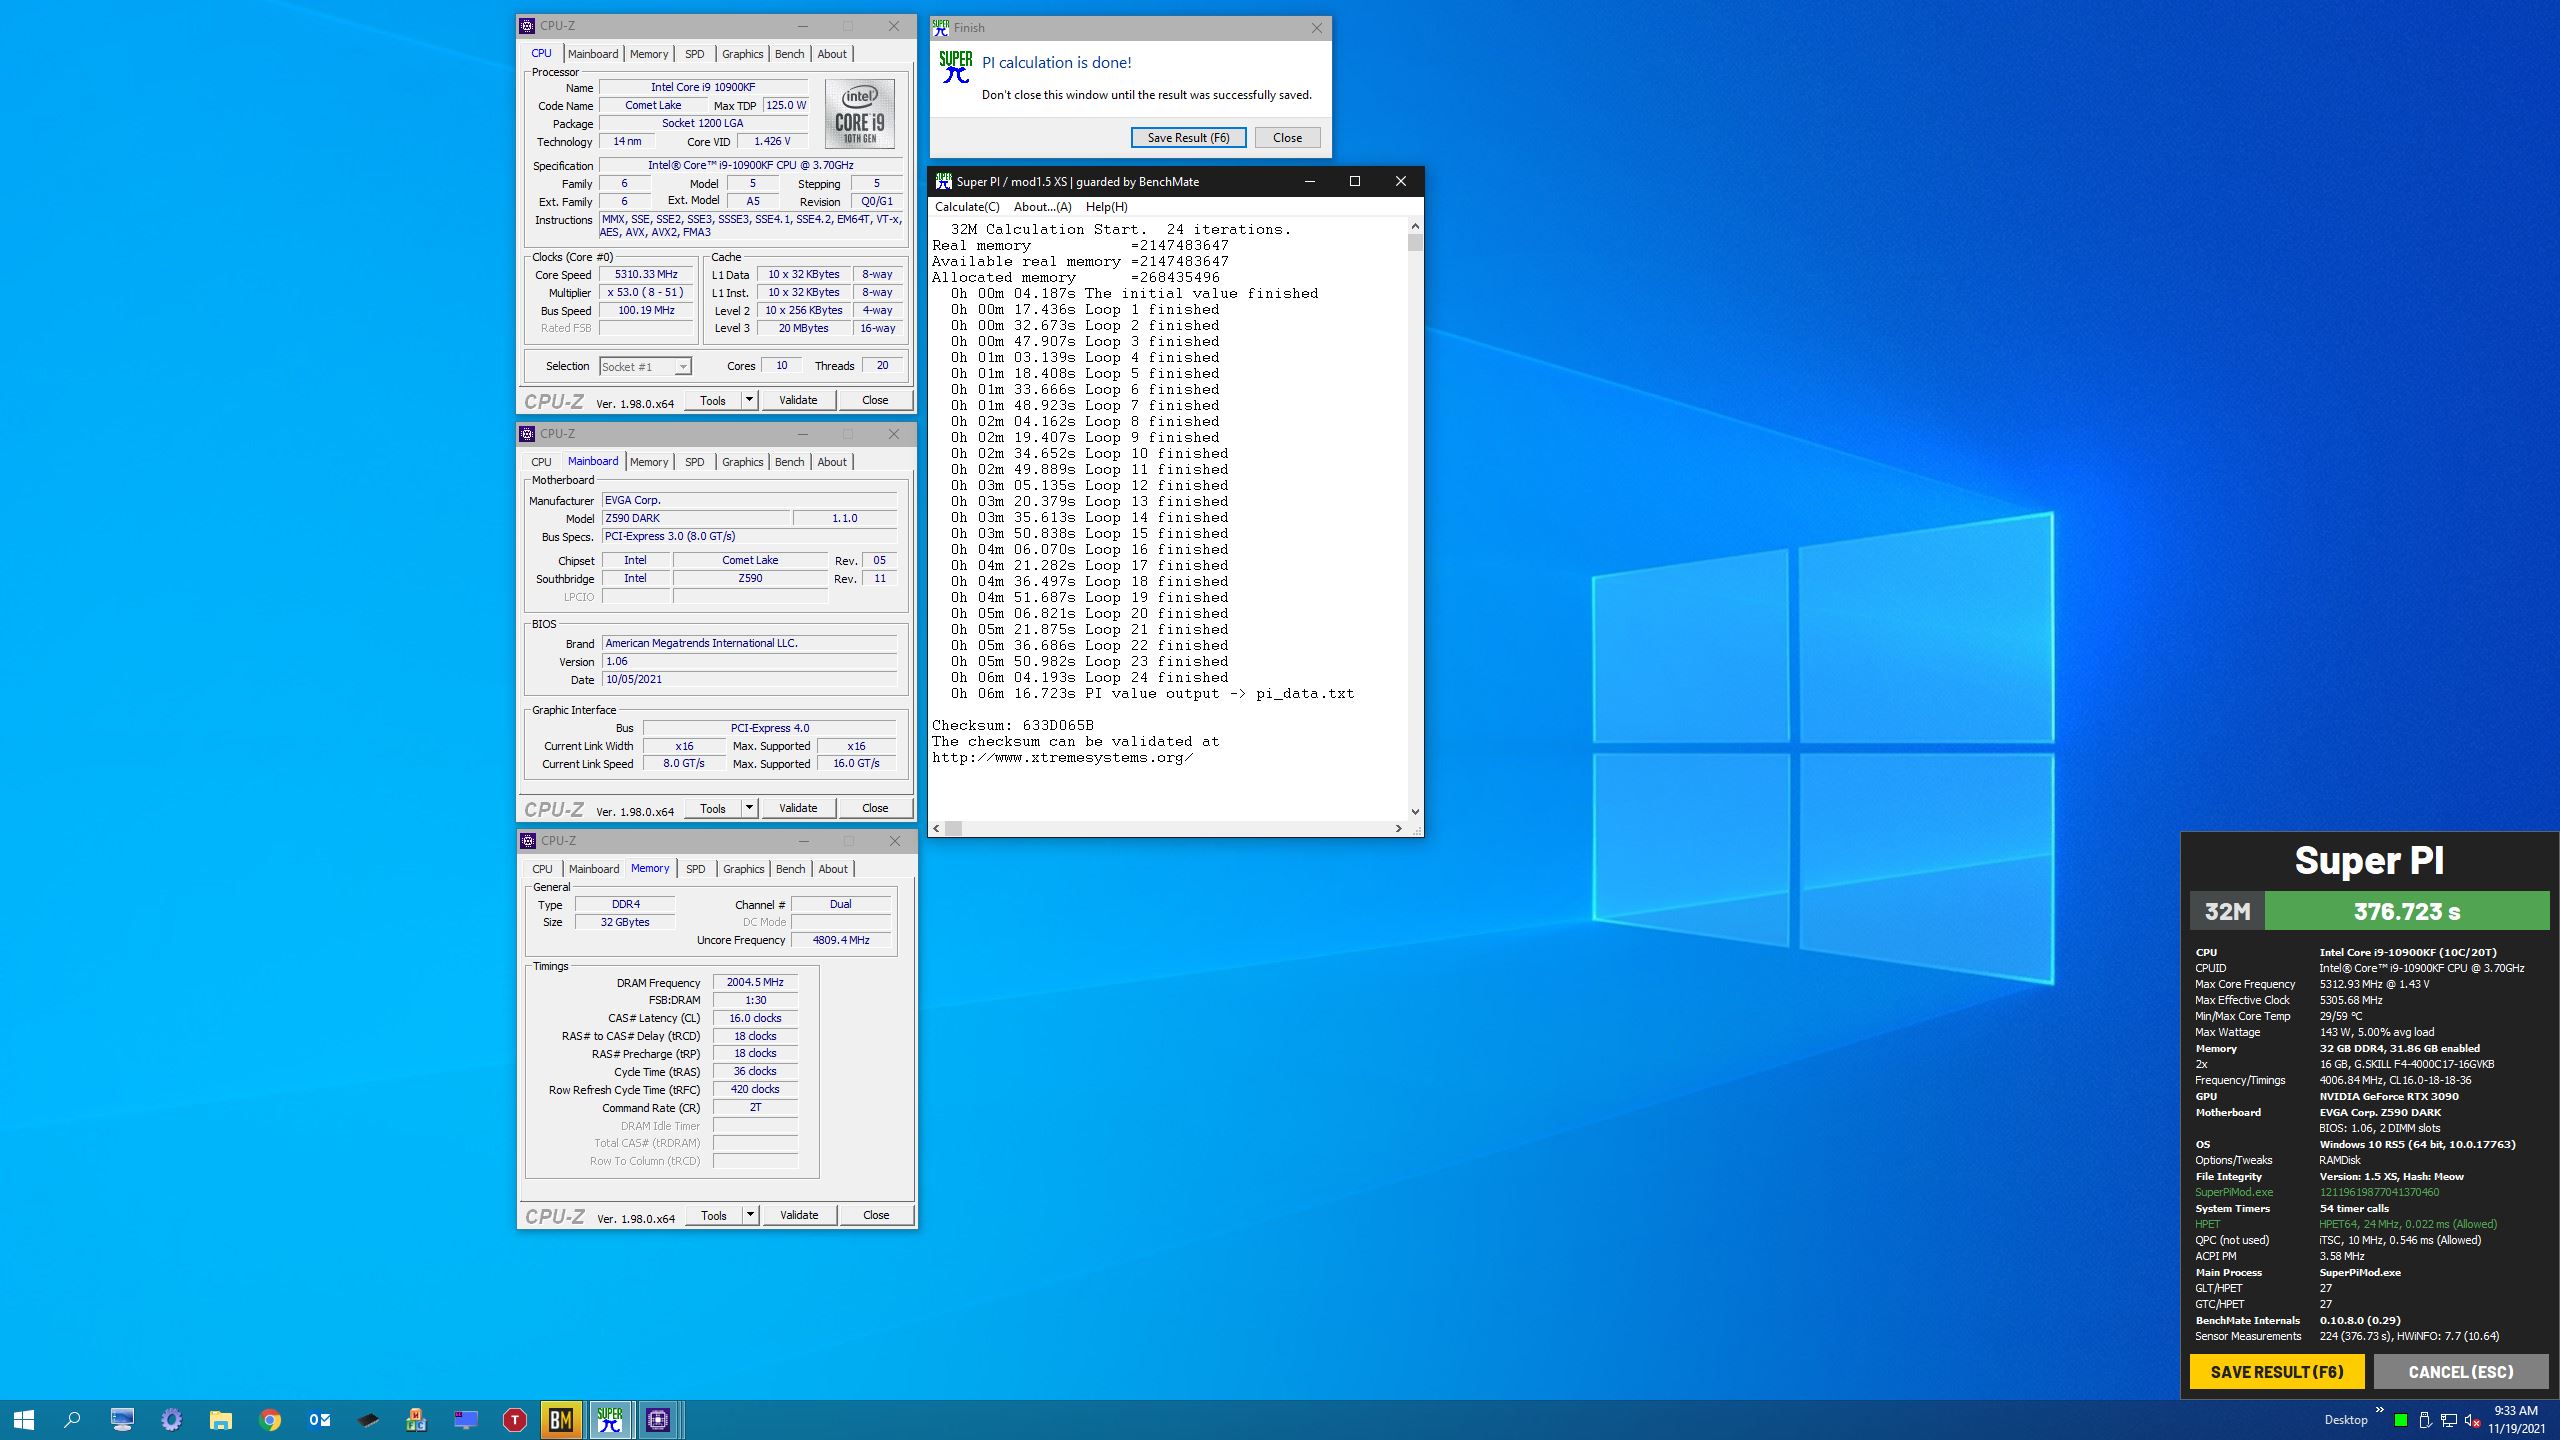Click Super PI horizontal scrollbar right arrow

tap(1398, 828)
